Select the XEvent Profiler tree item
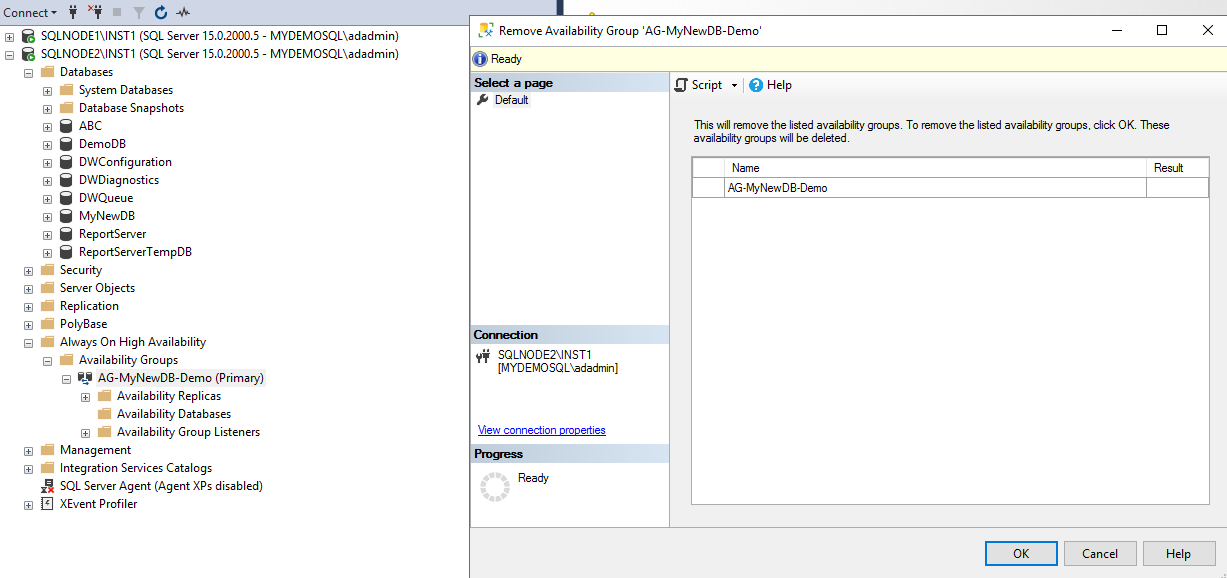This screenshot has width=1227, height=578. pos(98,504)
